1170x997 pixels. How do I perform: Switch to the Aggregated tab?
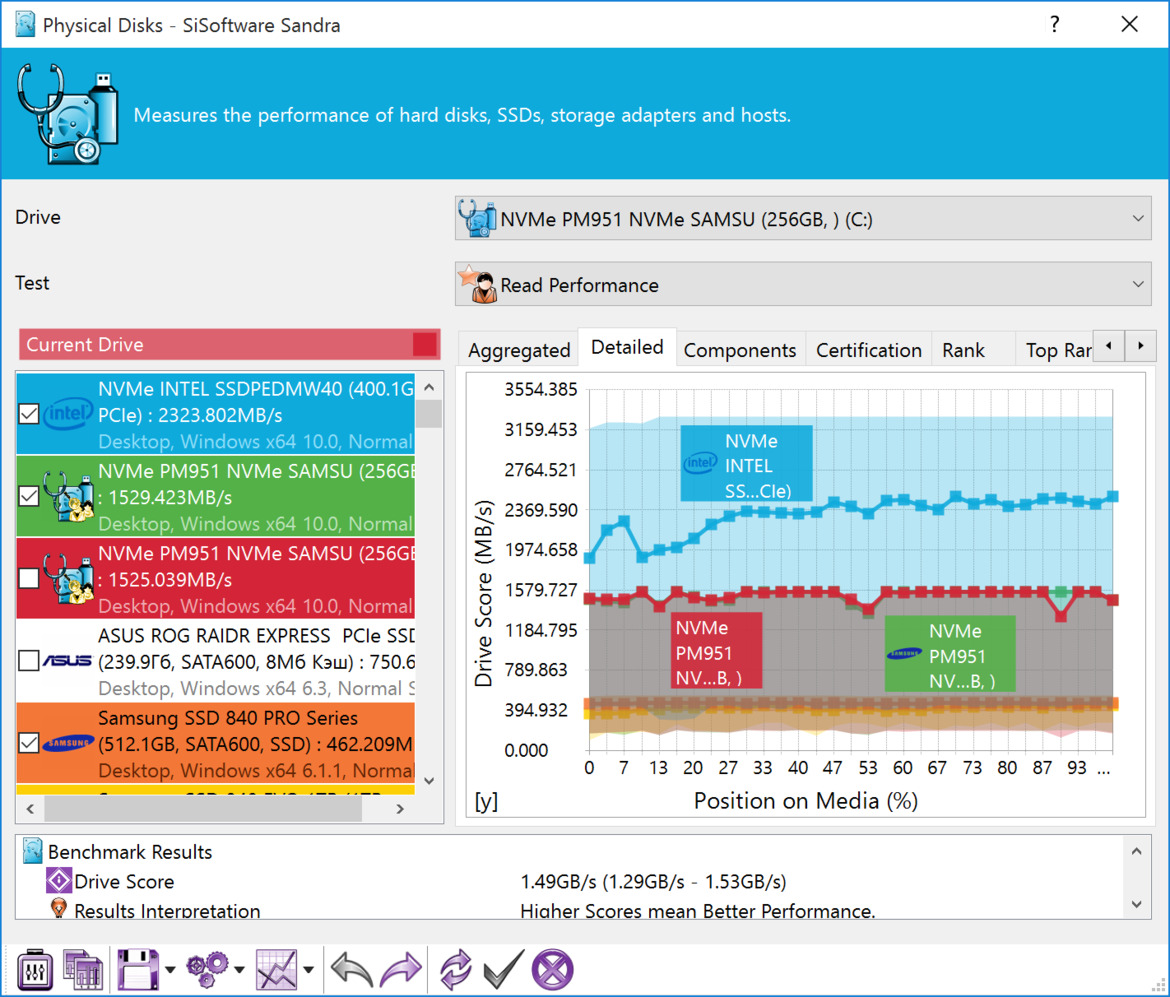[x=519, y=350]
